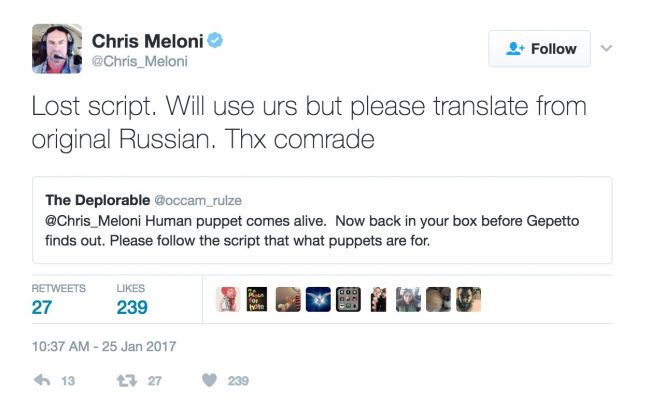Click the @Chris_Meloni mention inside quoted tweet
Viewport: 650px width, 404px height.
(x=94, y=223)
